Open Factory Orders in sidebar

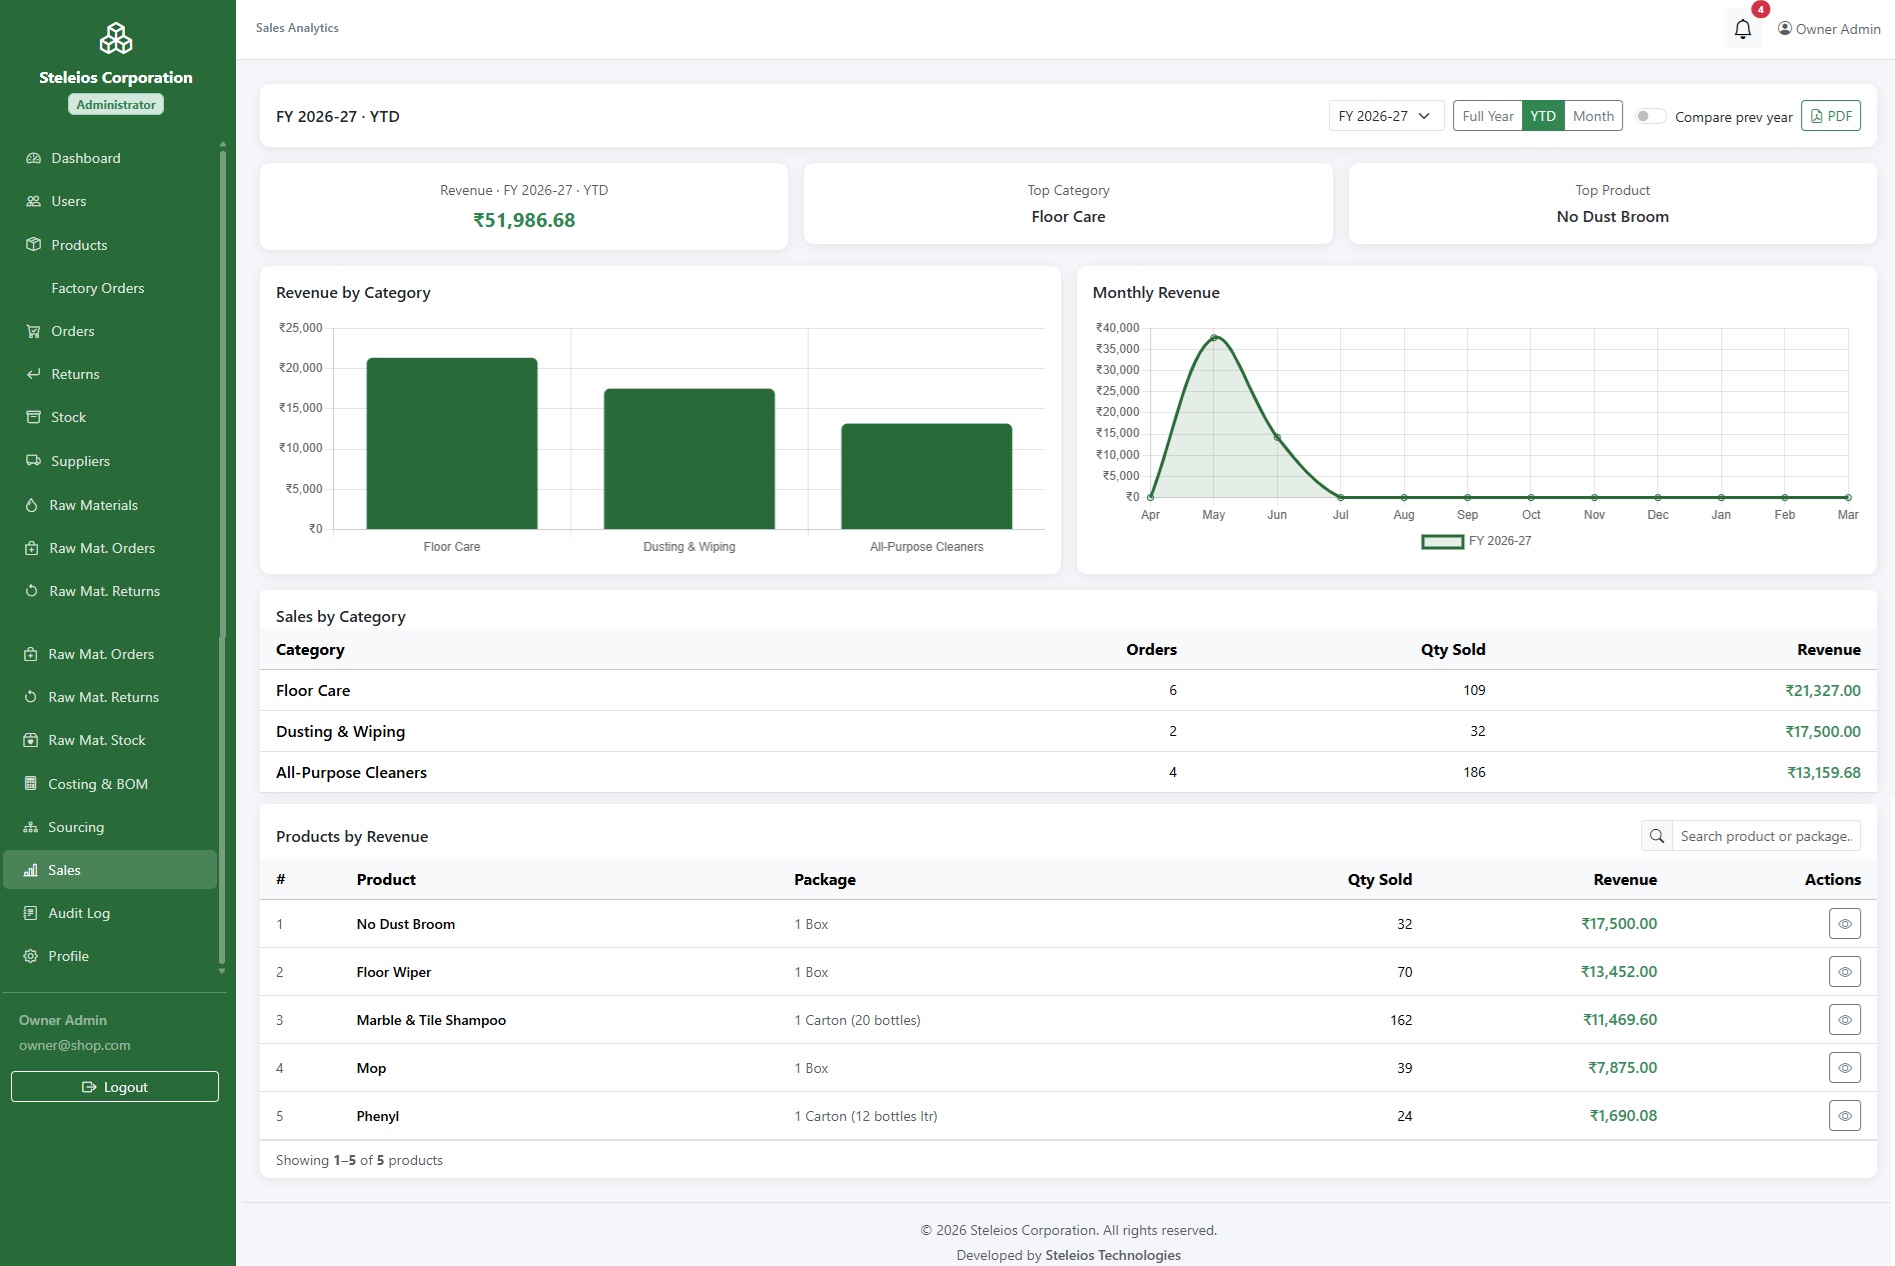pos(97,288)
